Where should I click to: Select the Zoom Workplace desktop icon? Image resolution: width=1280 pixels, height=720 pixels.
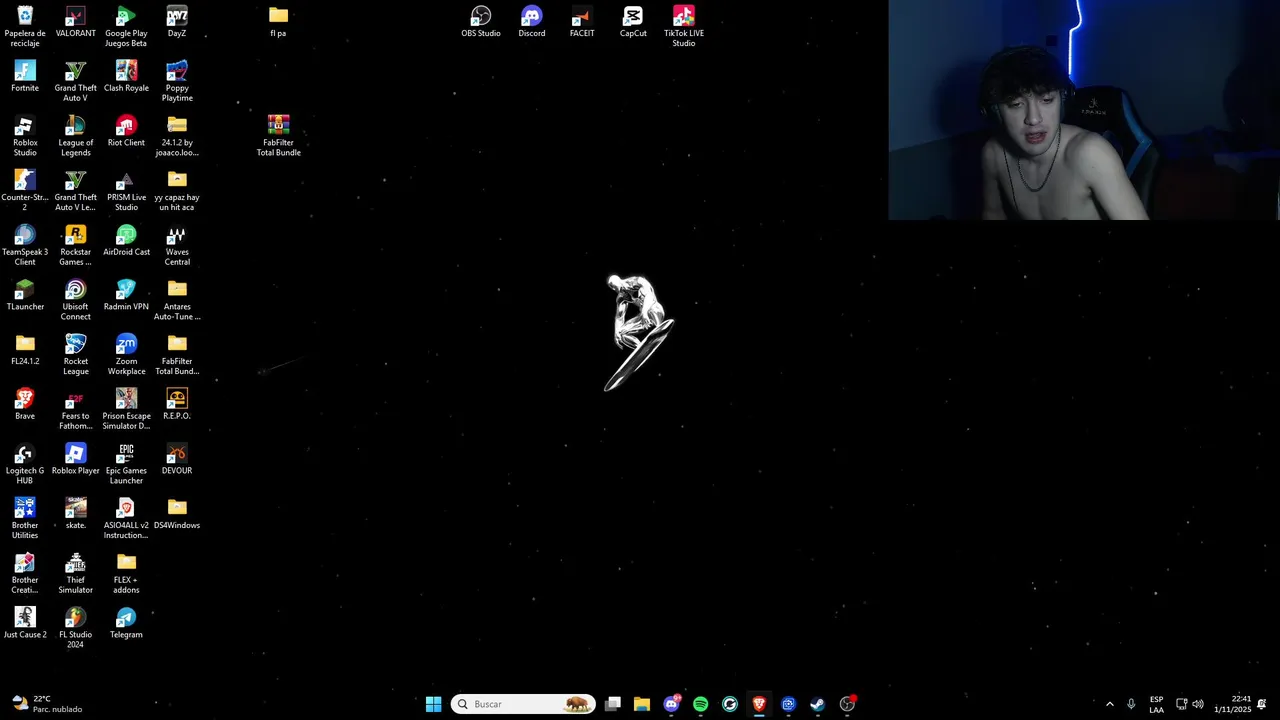click(126, 354)
